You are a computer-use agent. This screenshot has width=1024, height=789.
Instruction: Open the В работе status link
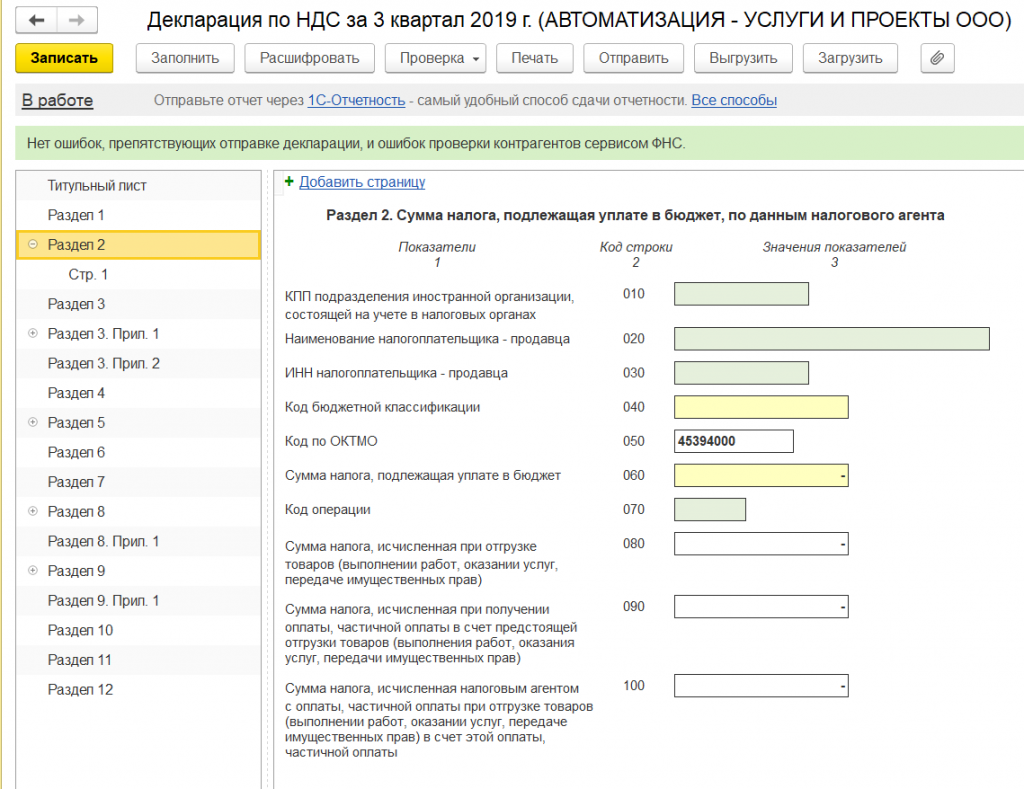pyautogui.click(x=57, y=101)
